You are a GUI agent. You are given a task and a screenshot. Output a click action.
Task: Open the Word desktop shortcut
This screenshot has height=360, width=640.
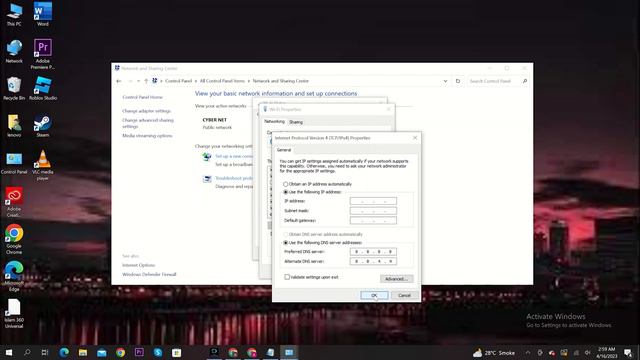(42, 15)
